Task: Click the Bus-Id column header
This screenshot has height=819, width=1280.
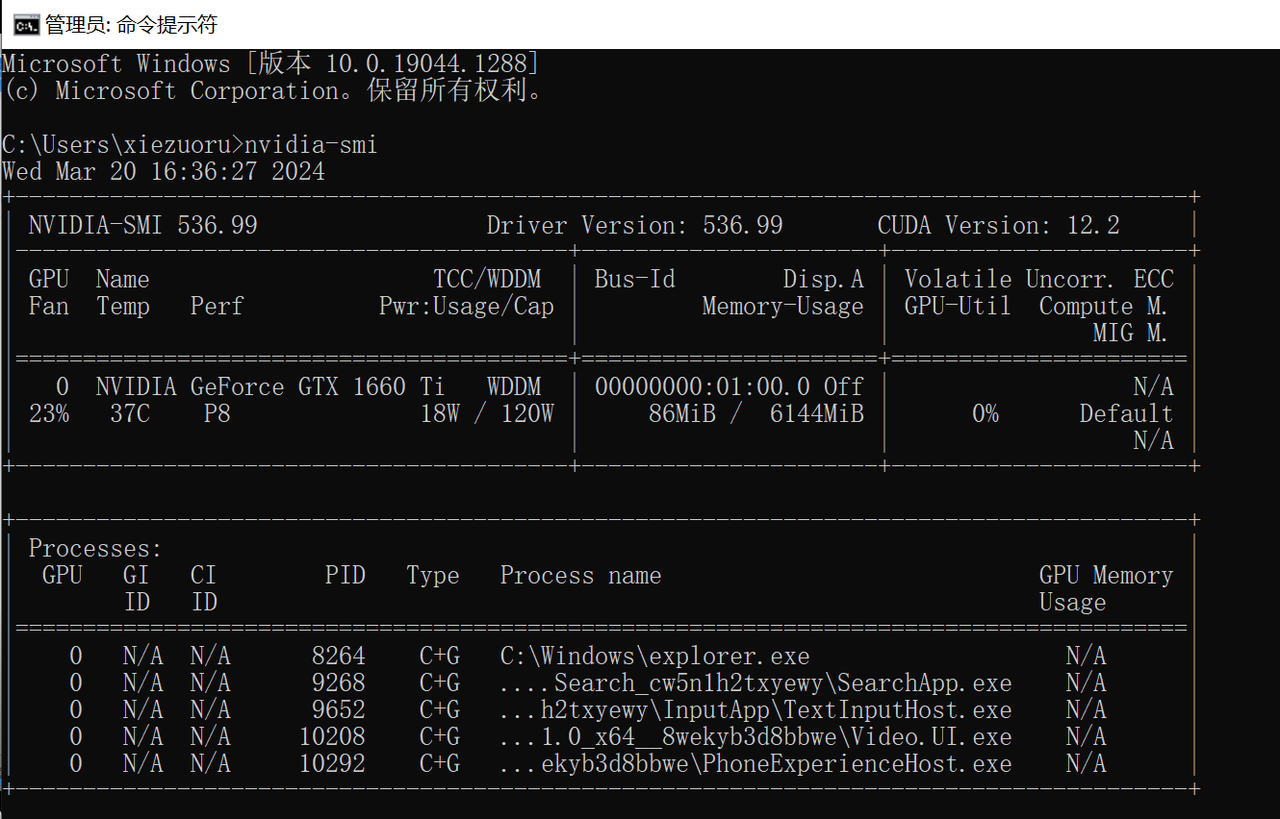Action: click(635, 279)
